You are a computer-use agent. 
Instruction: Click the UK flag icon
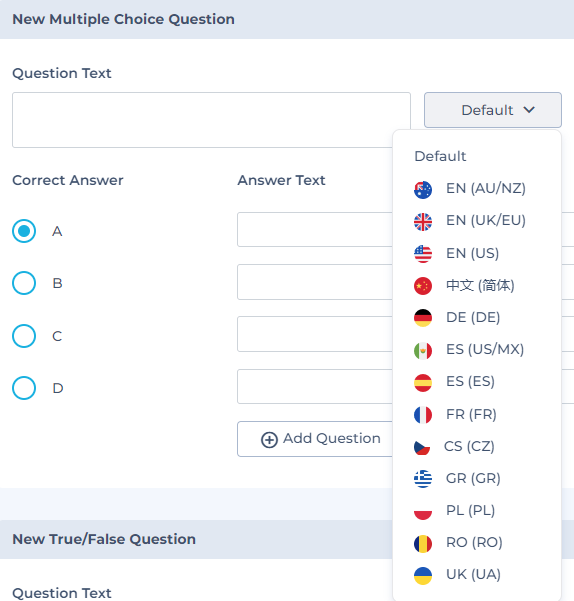423,222
